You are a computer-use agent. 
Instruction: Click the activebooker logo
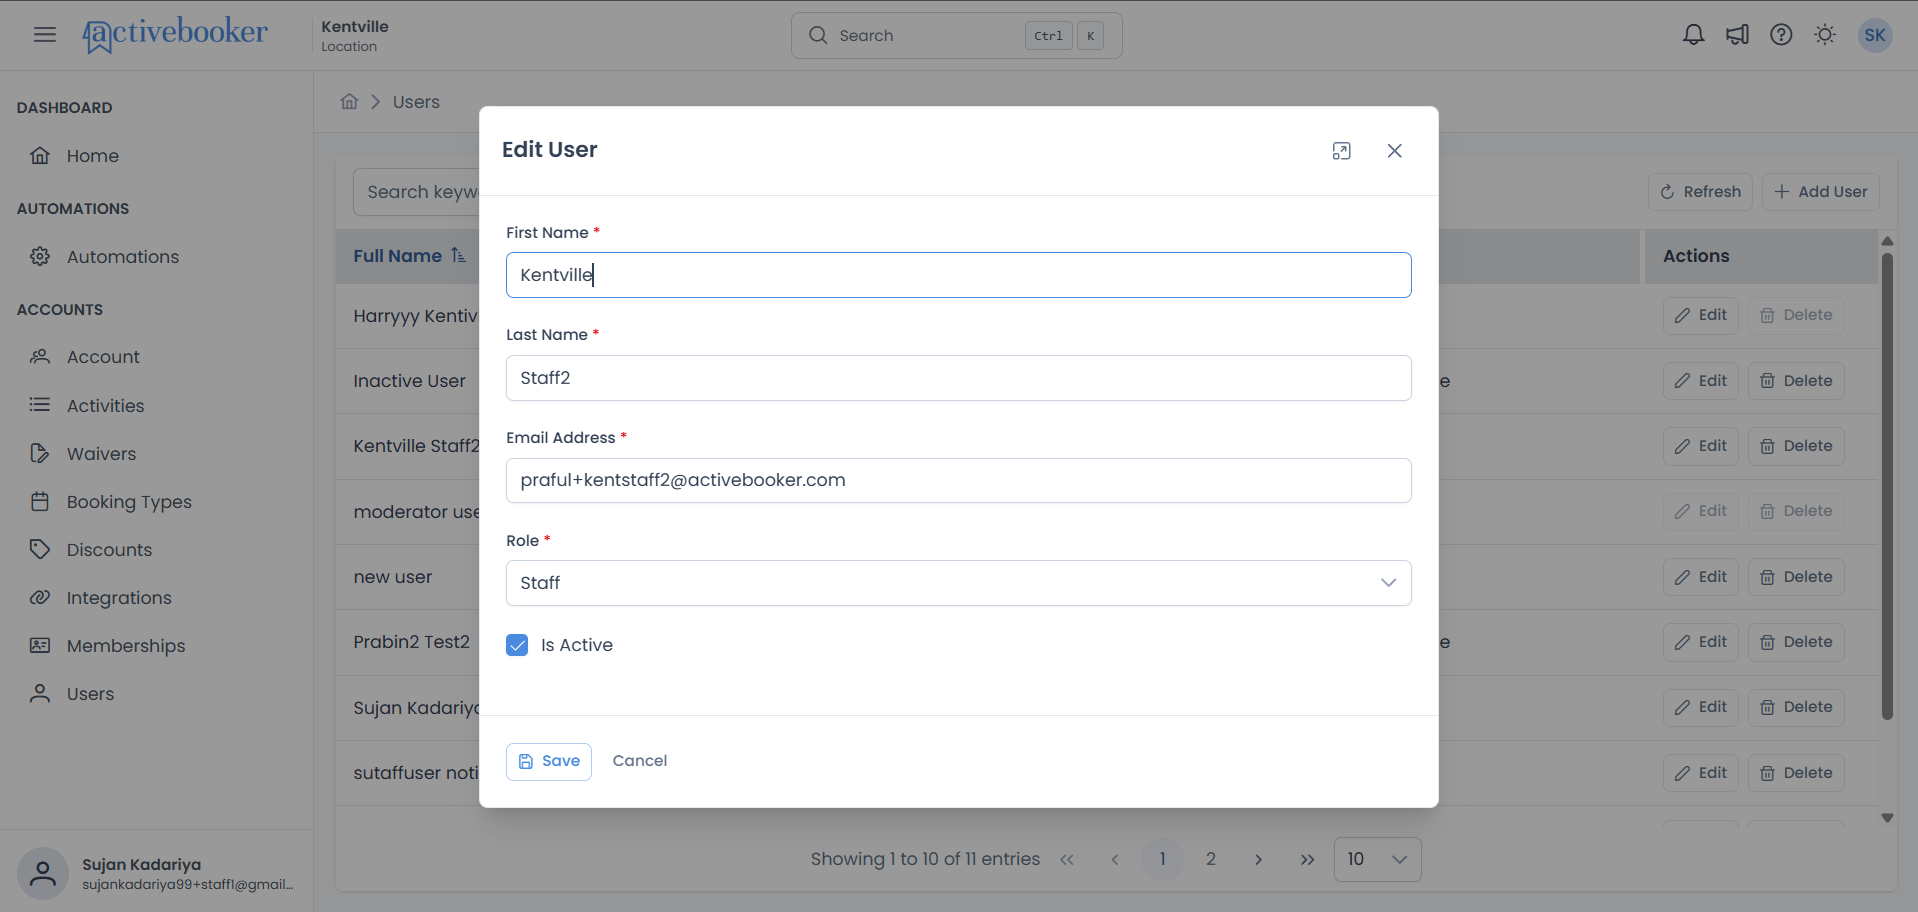click(175, 35)
